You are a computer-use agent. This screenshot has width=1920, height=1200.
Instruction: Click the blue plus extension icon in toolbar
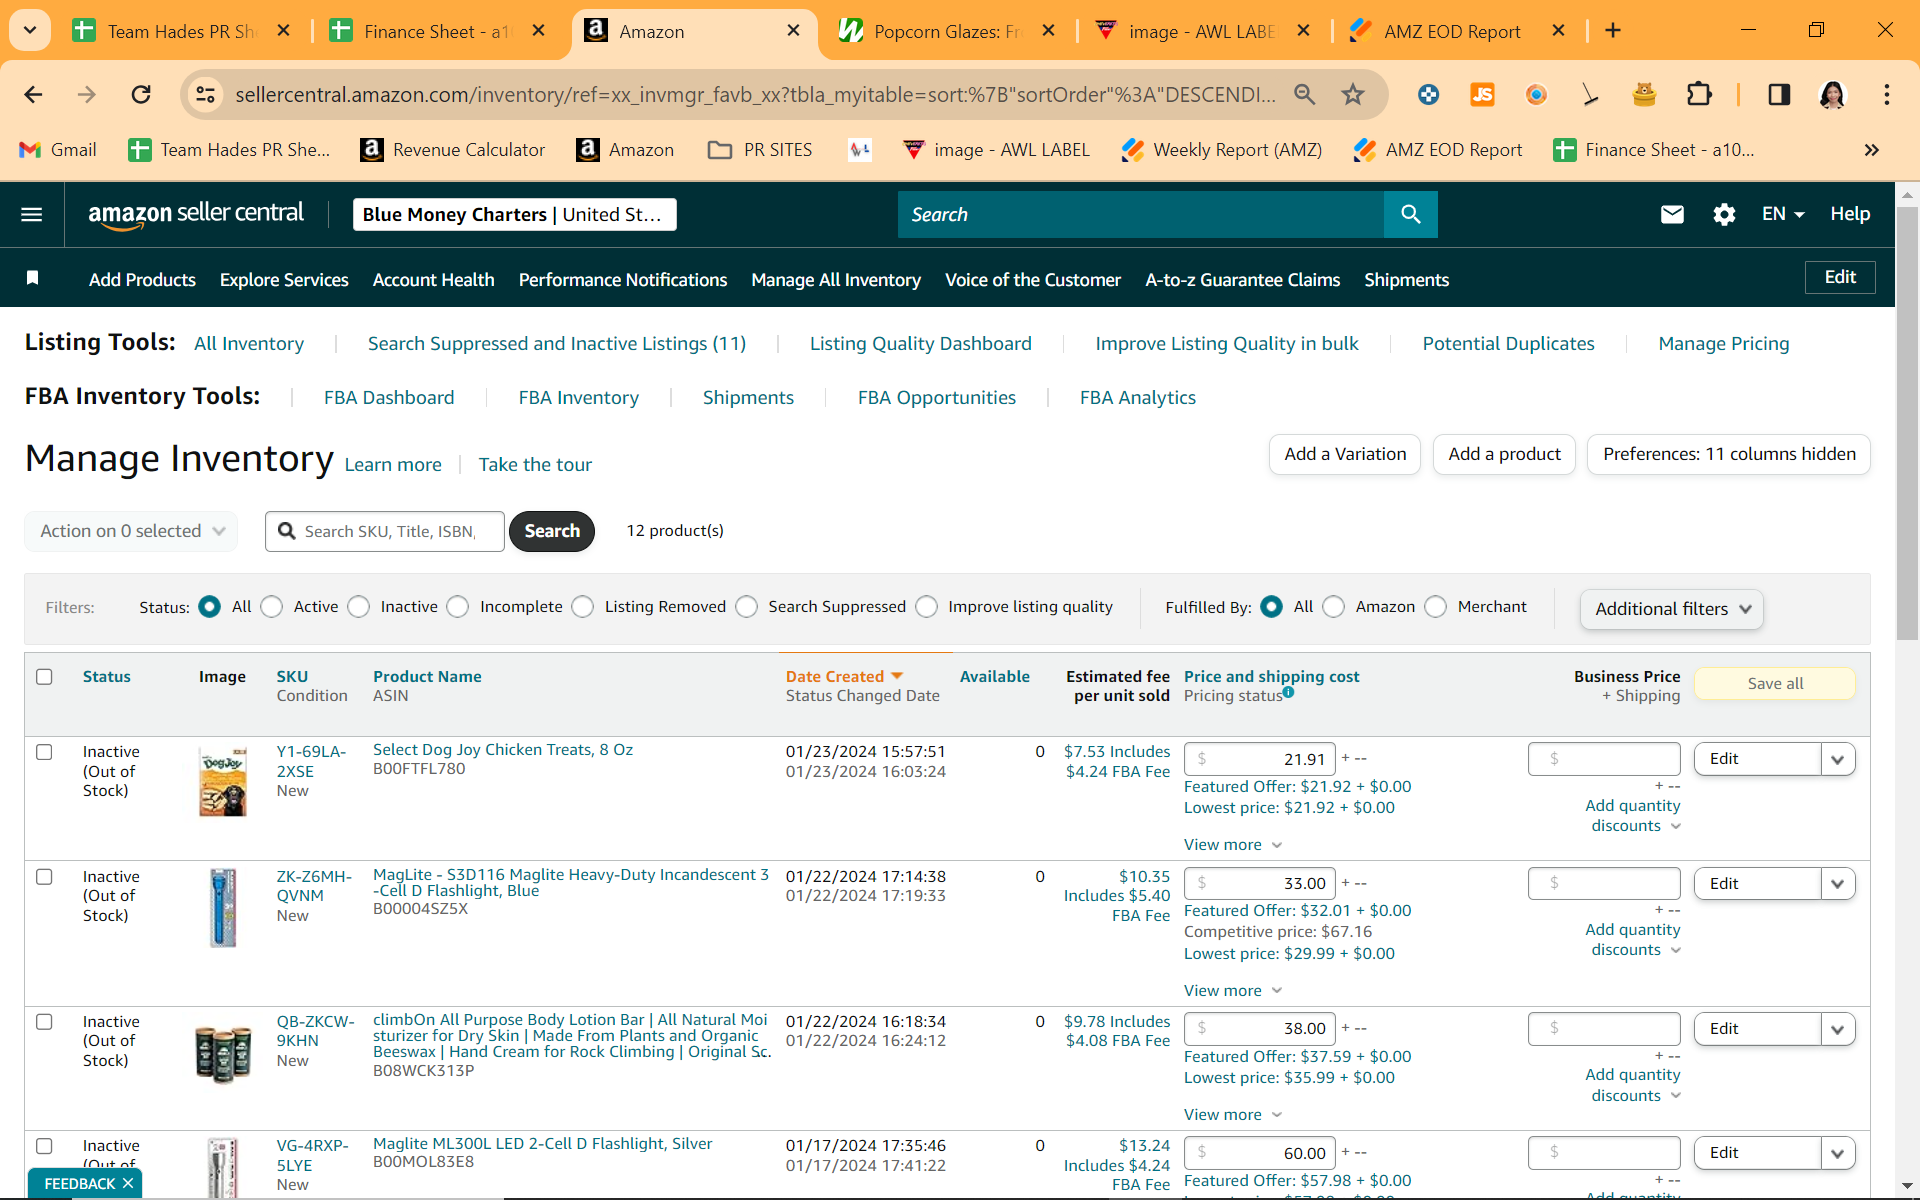[x=1428, y=95]
